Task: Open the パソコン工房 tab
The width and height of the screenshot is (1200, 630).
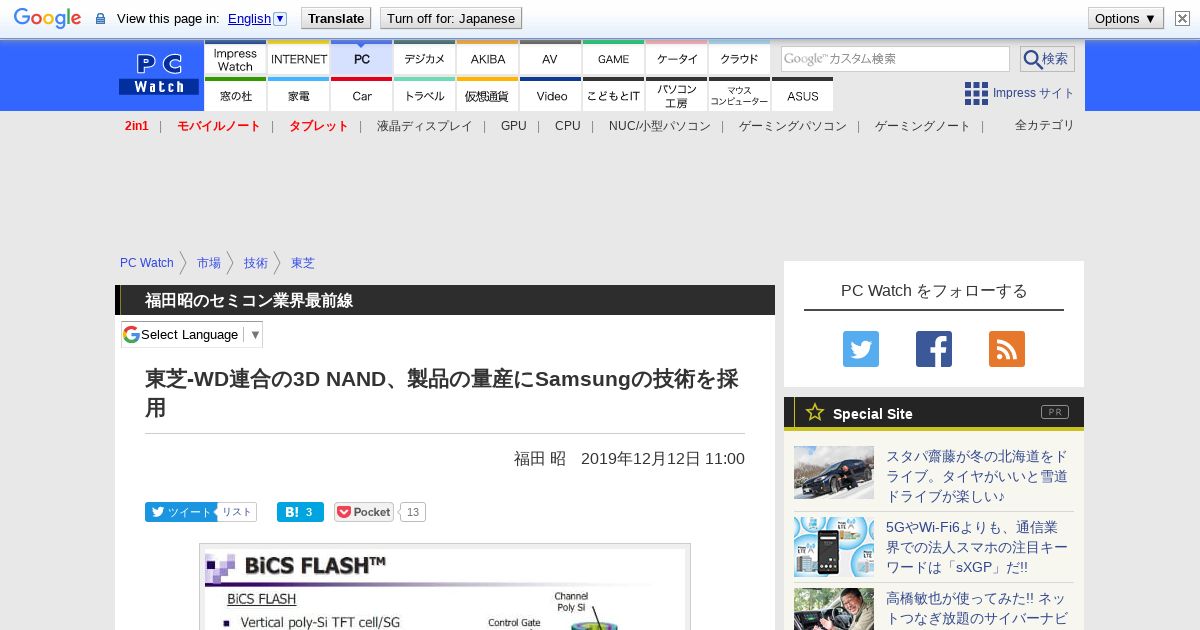Action: 677,95
